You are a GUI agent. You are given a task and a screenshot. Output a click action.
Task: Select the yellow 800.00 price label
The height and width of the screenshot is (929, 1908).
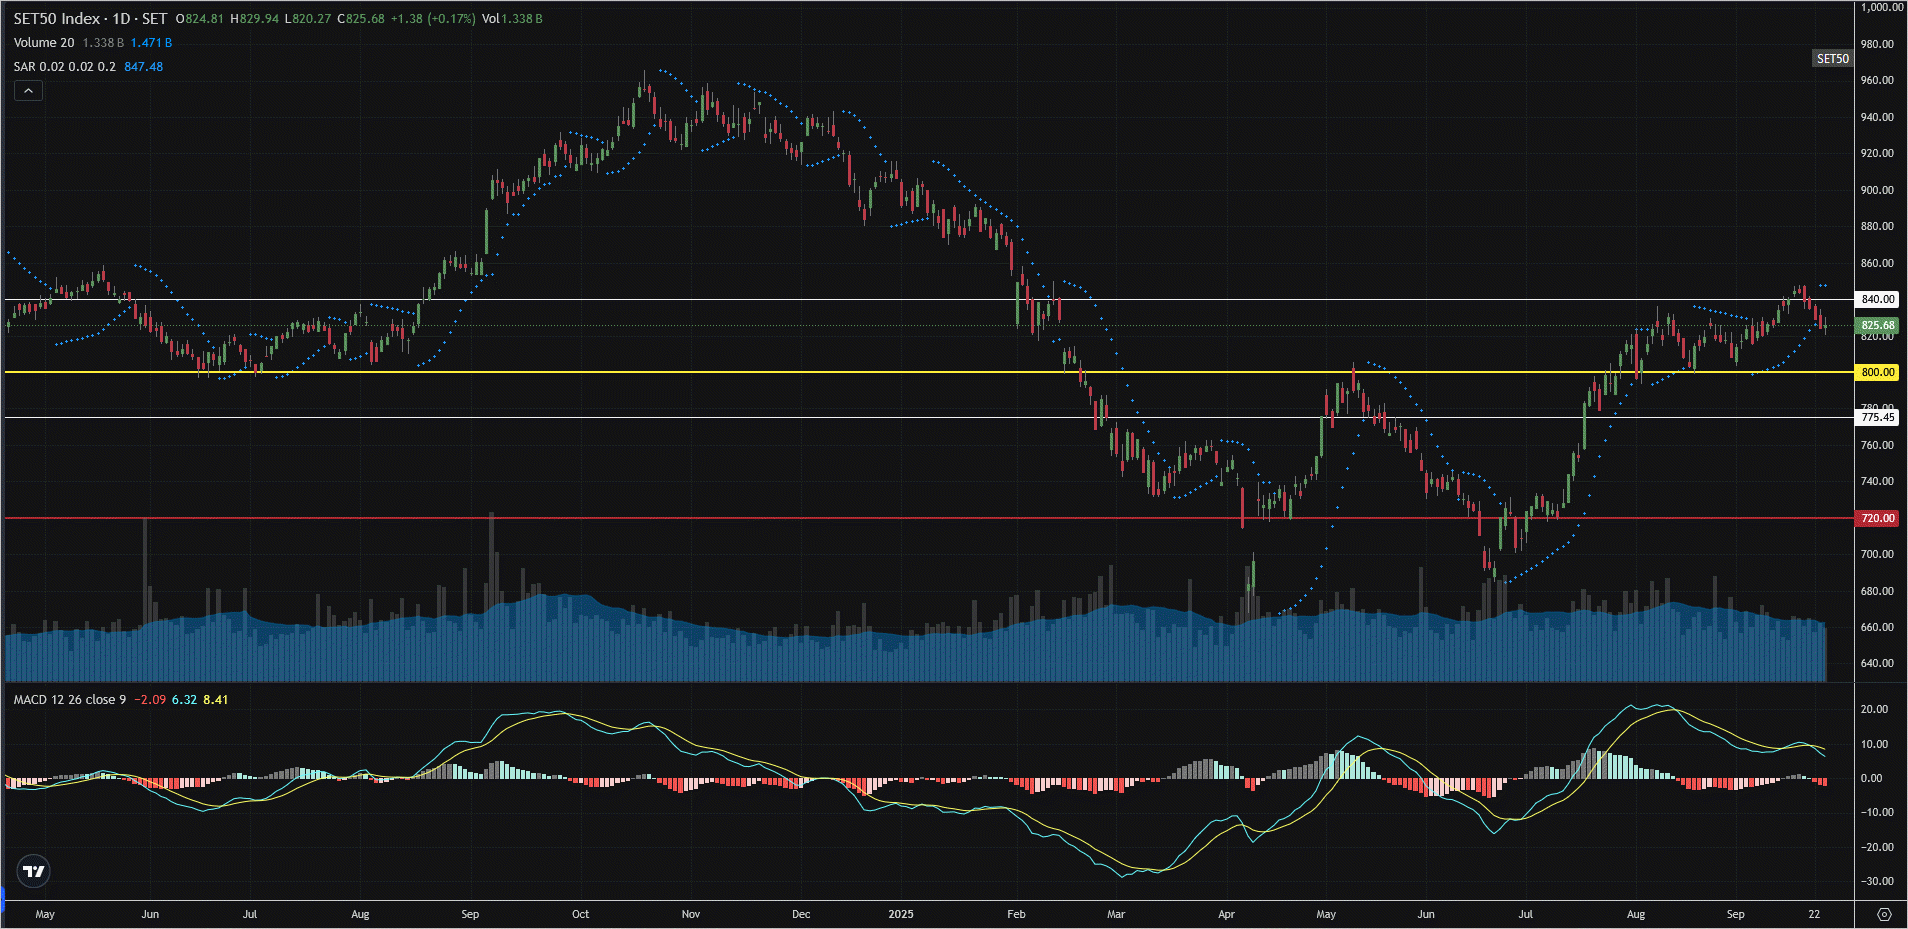pos(1877,372)
